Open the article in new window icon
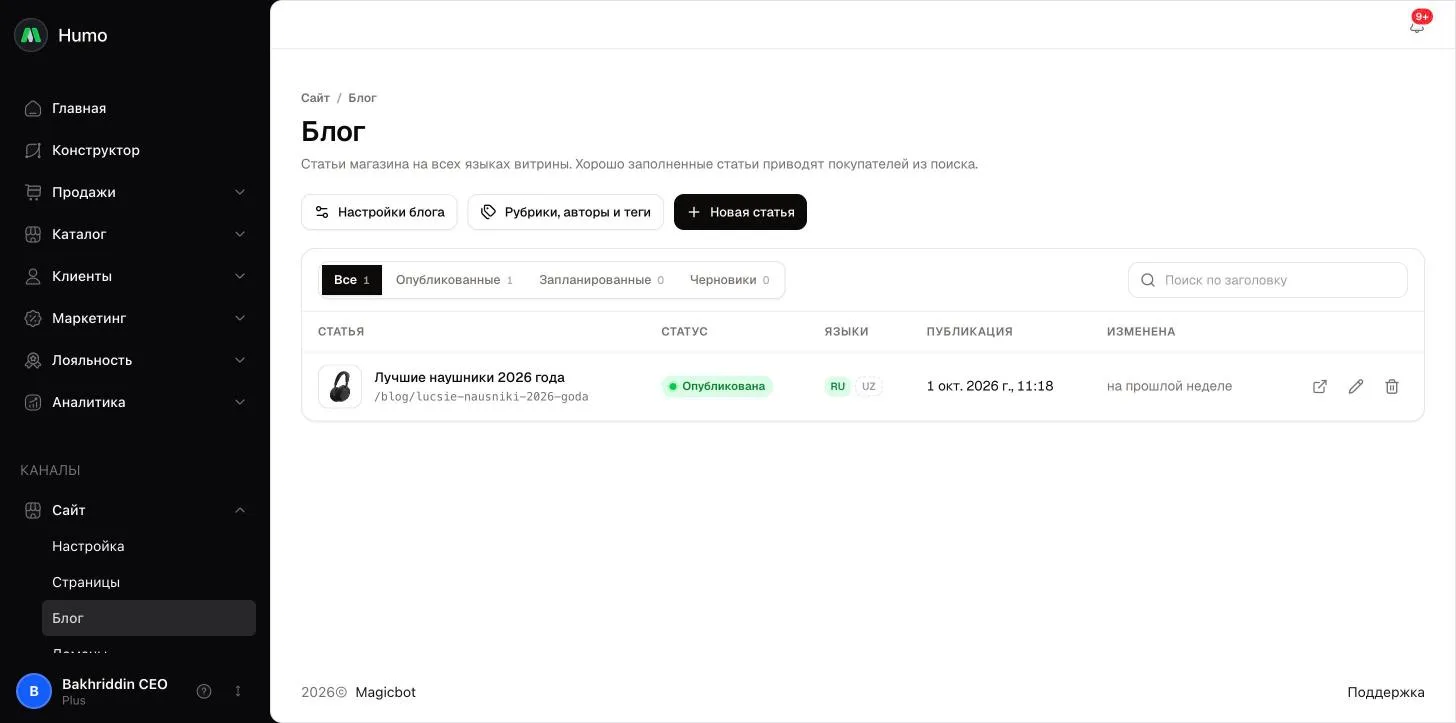The height and width of the screenshot is (723, 1456). [1320, 386]
